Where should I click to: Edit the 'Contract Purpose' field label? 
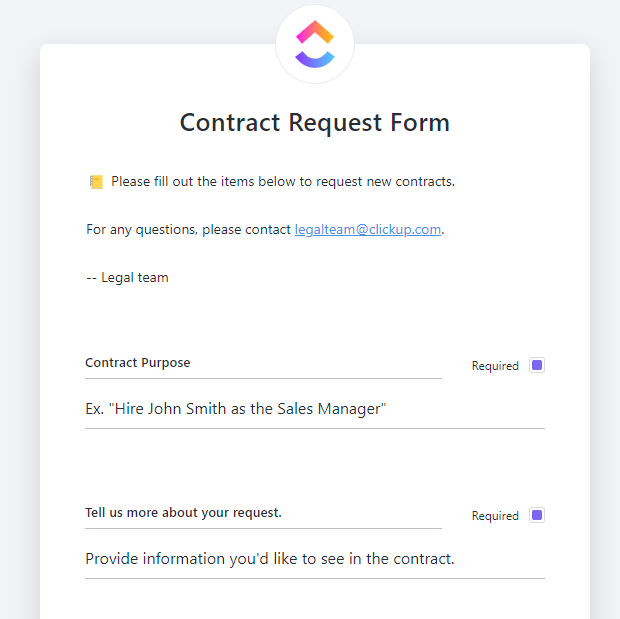pos(138,363)
